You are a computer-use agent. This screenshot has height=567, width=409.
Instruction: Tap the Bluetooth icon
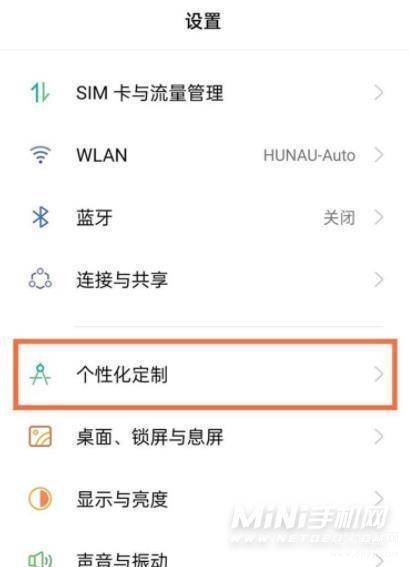coord(41,217)
